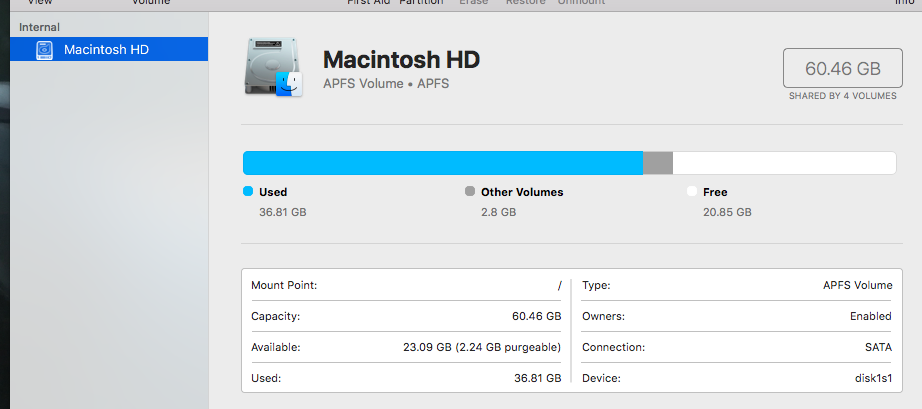This screenshot has width=922, height=409.
Task: Click the 20.85 GB Free value
Action: point(727,212)
